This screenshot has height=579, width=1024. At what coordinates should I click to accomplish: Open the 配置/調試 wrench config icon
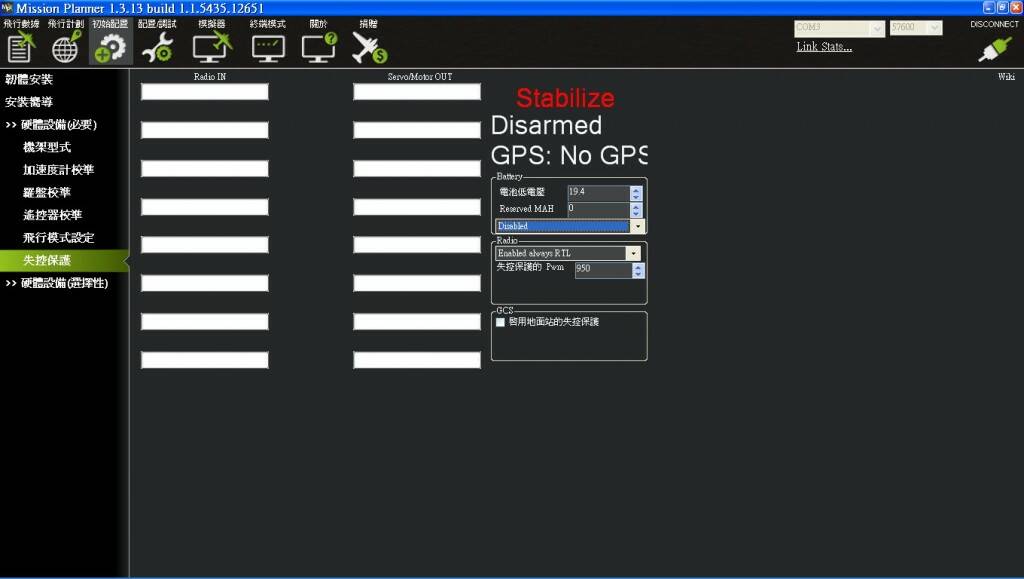pos(157,46)
